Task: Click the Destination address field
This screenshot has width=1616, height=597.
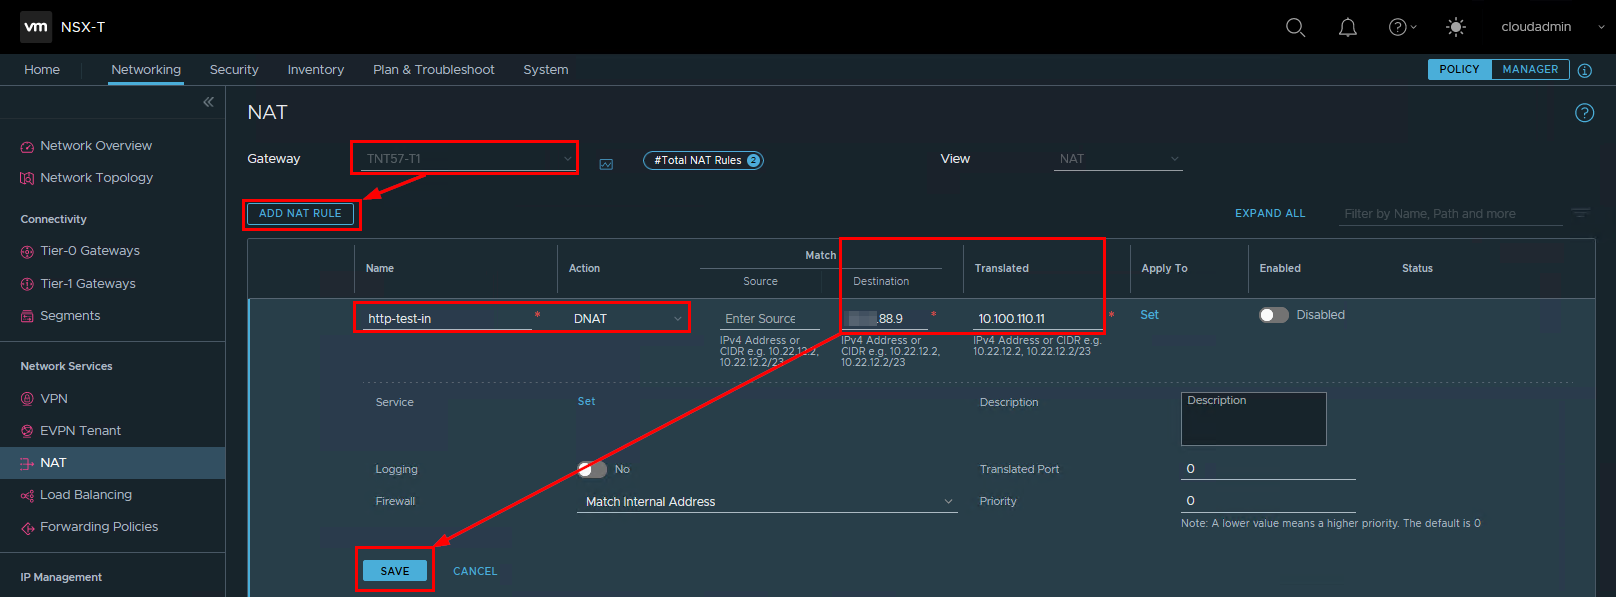Action: (884, 318)
